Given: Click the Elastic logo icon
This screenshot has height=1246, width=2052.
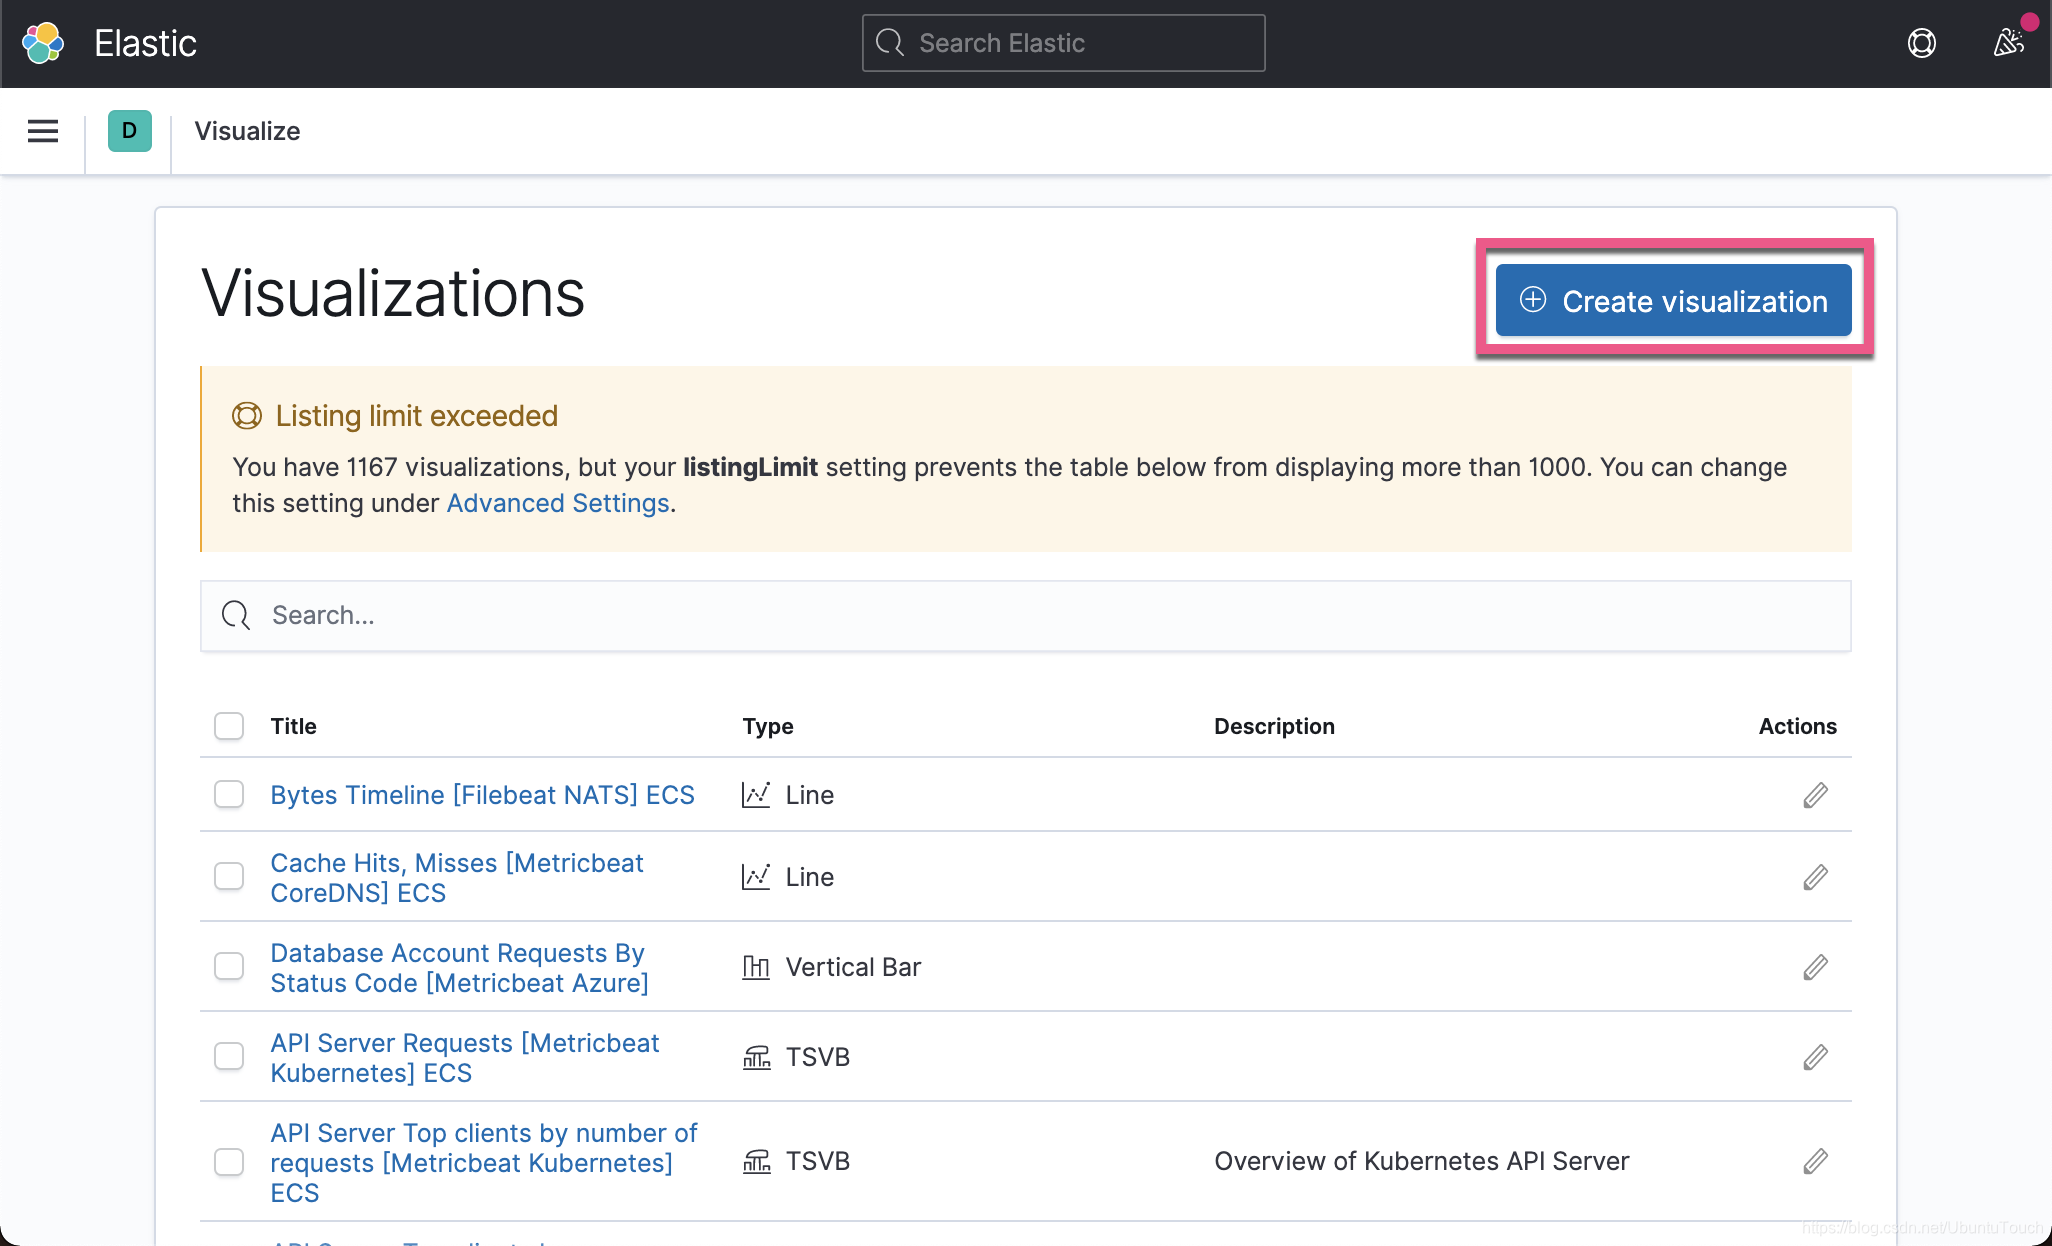Looking at the screenshot, I should (x=43, y=43).
